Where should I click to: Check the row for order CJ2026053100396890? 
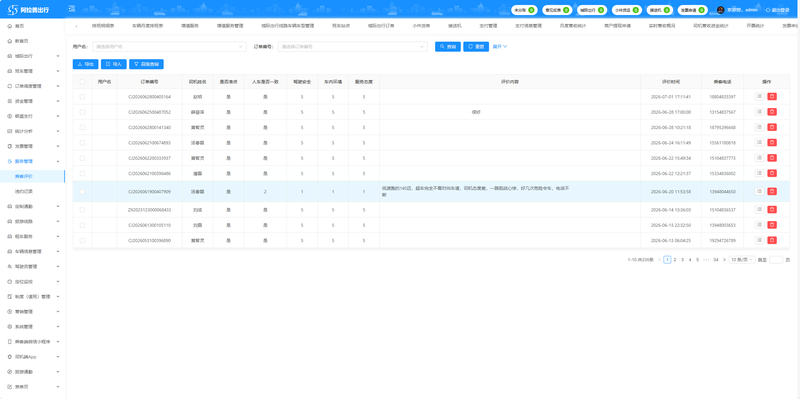pyautogui.click(x=82, y=240)
